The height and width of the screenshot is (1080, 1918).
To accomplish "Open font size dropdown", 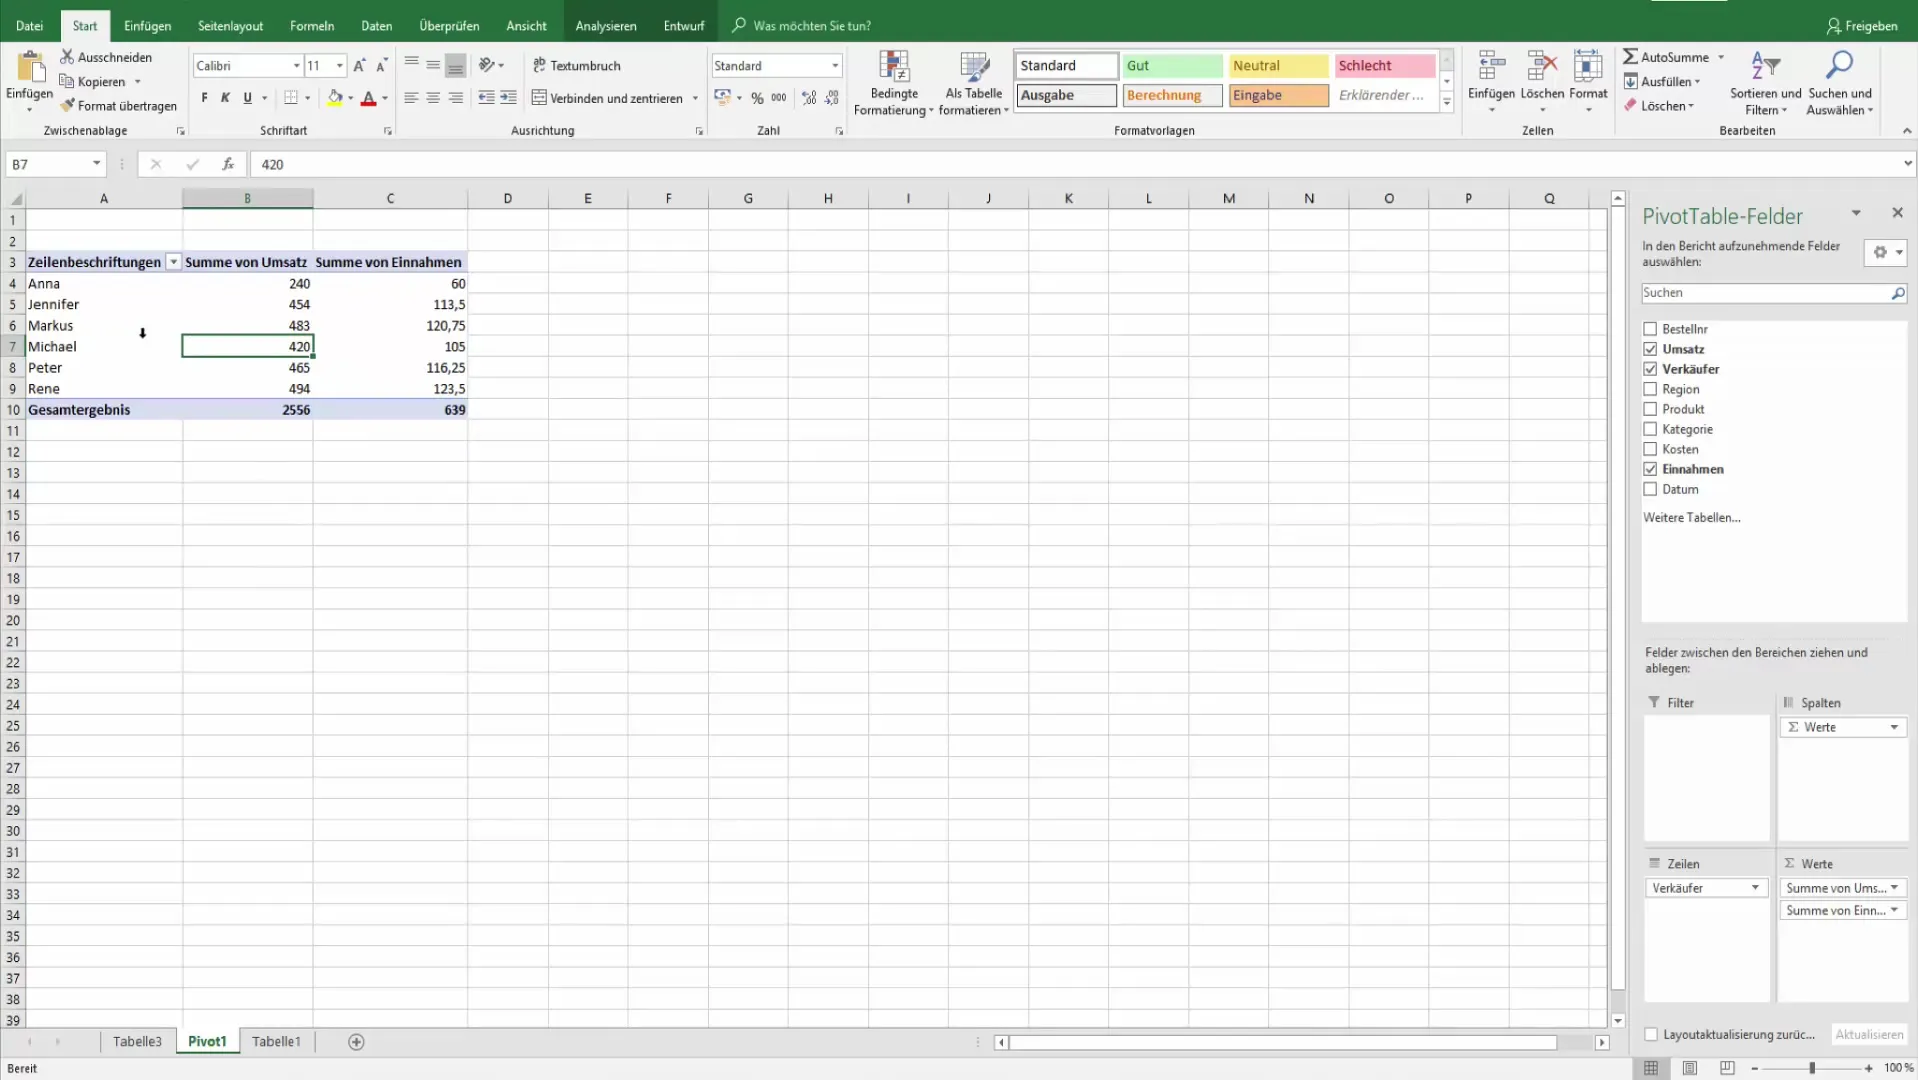I will coord(340,66).
